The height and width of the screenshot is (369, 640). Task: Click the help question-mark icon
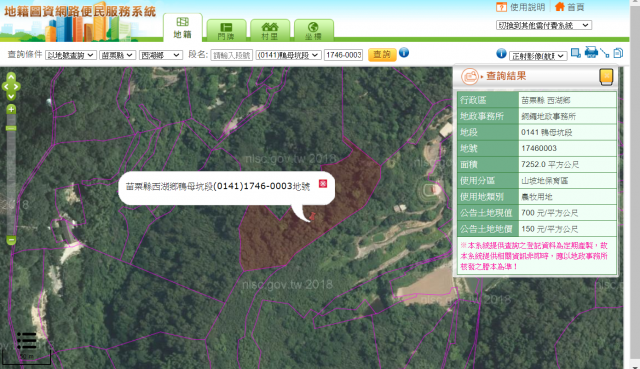pos(501,7)
